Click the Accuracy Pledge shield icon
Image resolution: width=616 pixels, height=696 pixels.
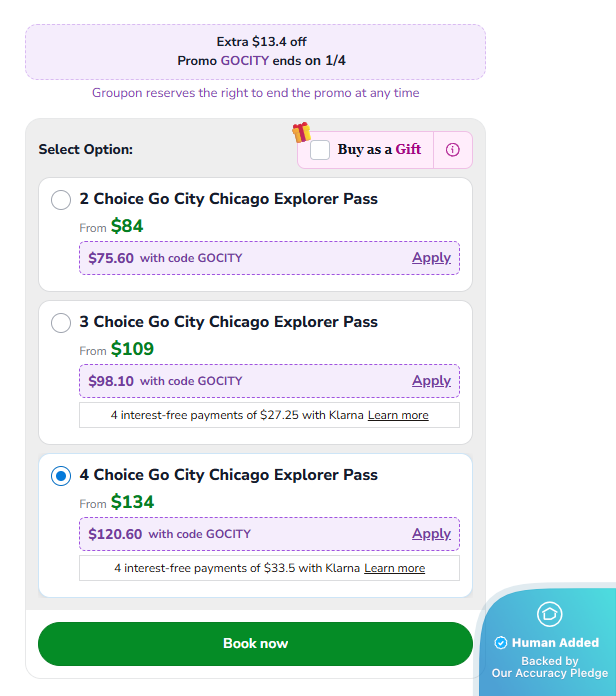pyautogui.click(x=549, y=614)
